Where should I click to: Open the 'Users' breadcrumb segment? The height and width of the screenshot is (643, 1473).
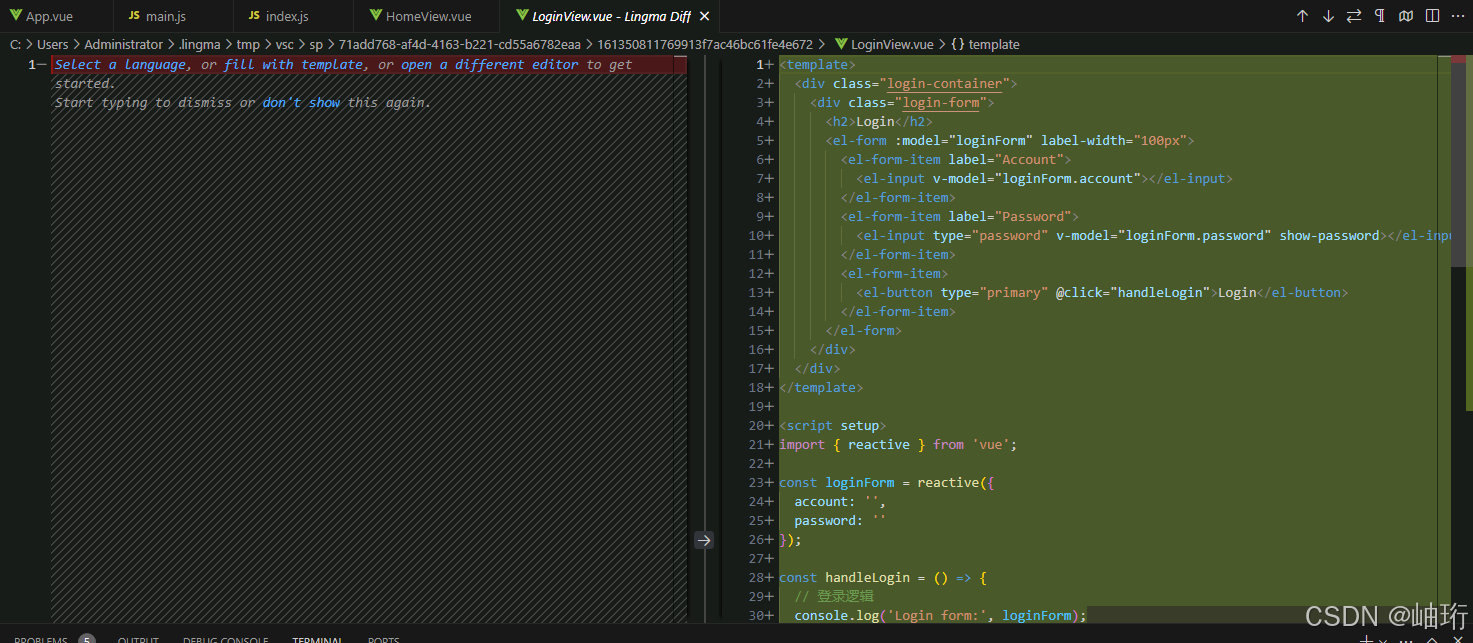[x=53, y=44]
